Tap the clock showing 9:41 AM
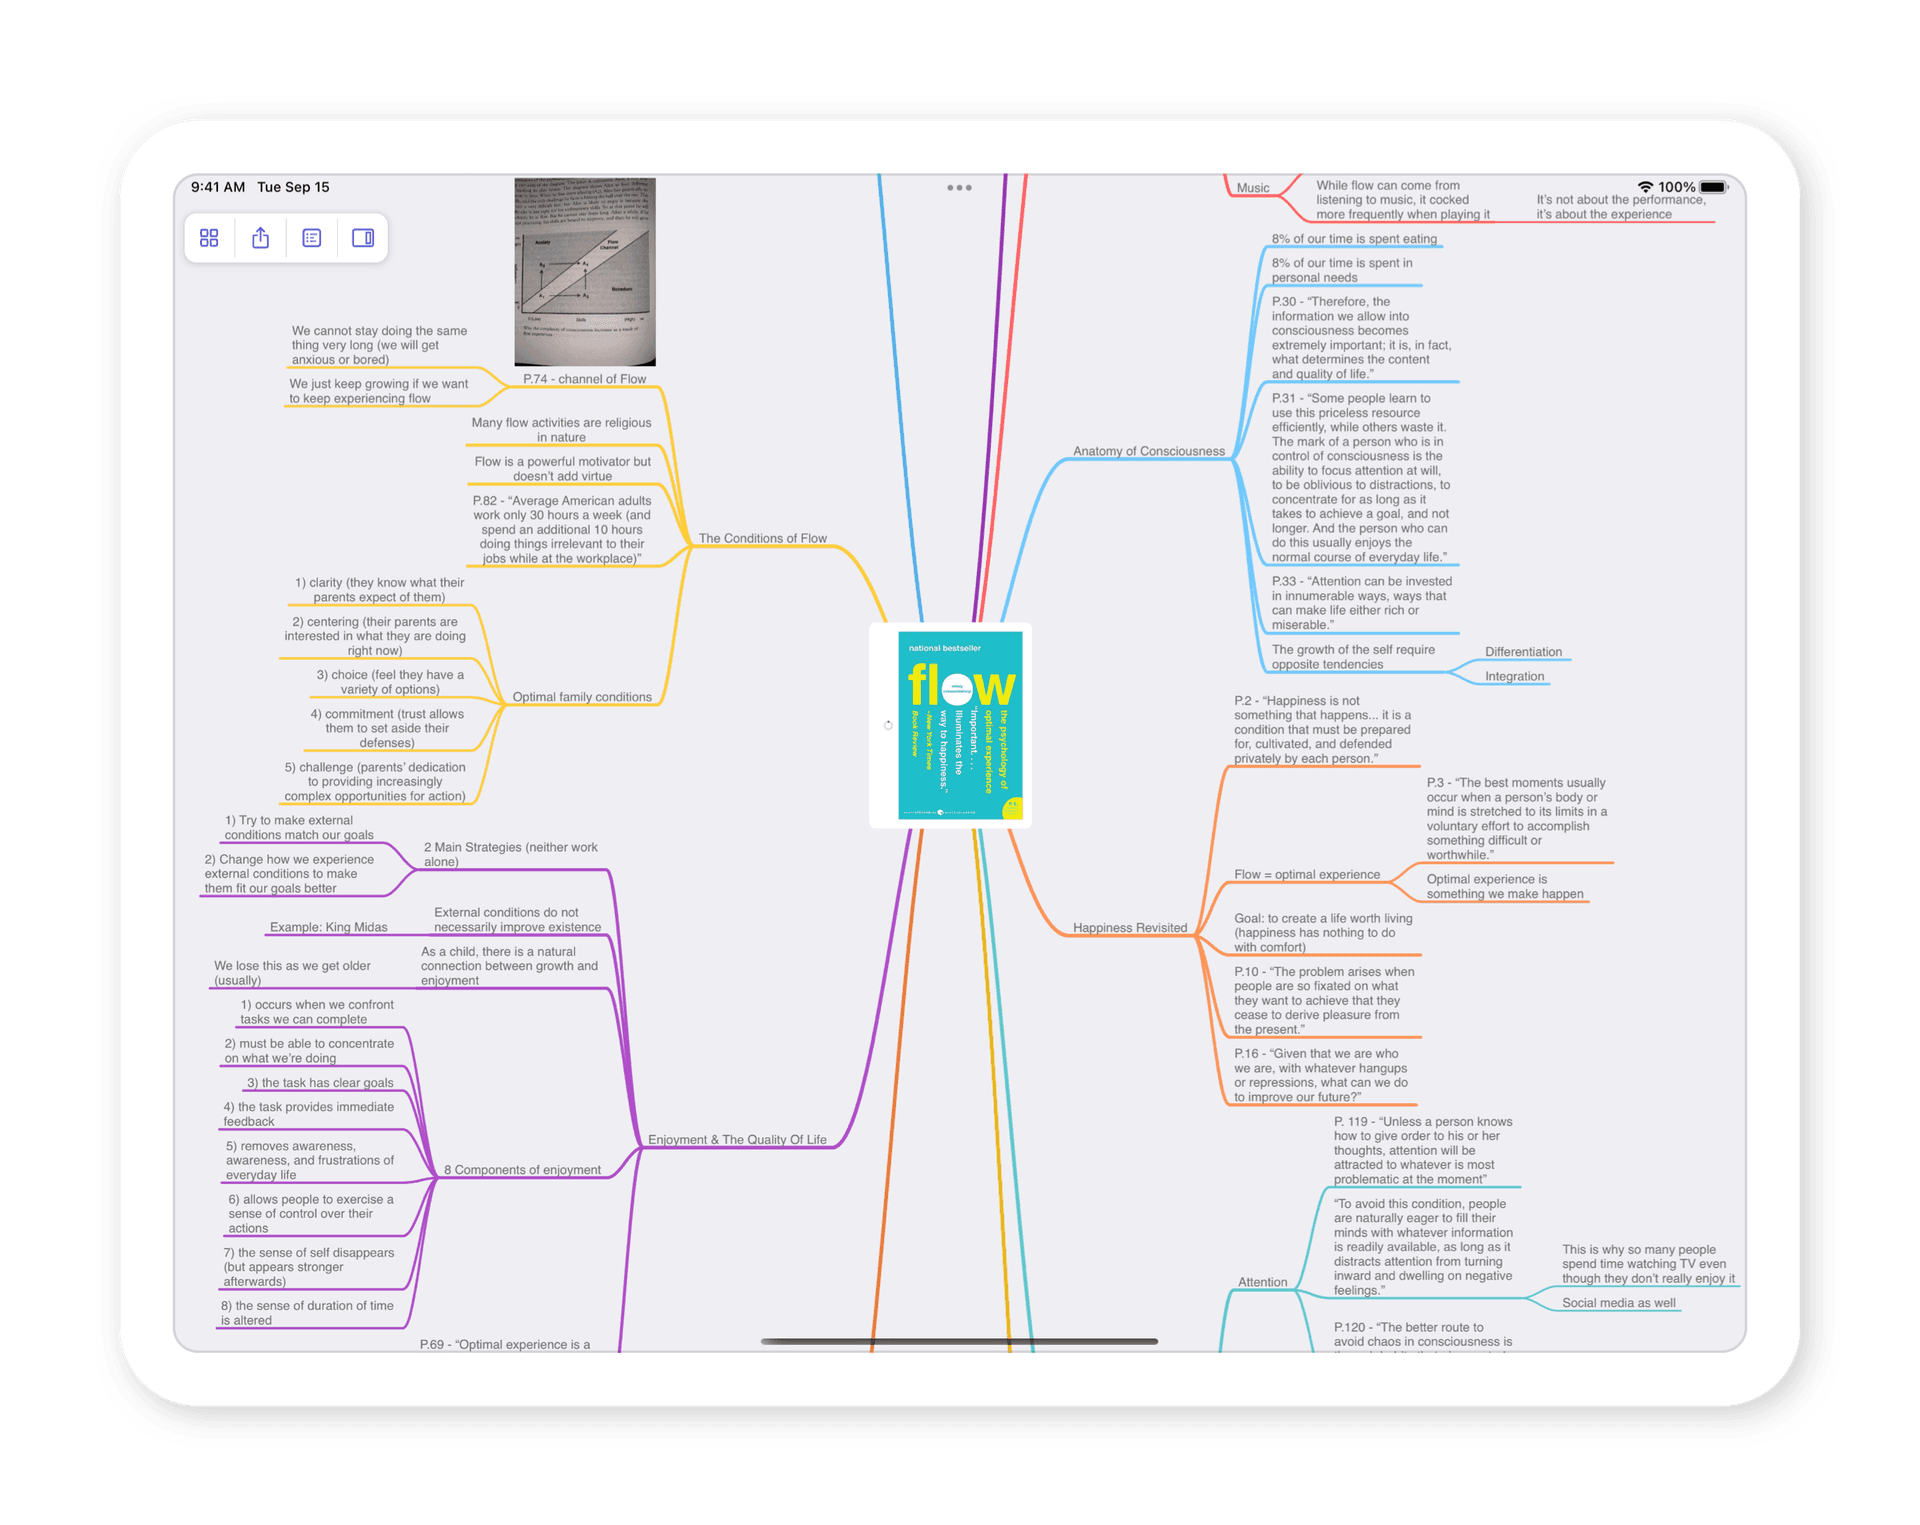 (x=216, y=187)
